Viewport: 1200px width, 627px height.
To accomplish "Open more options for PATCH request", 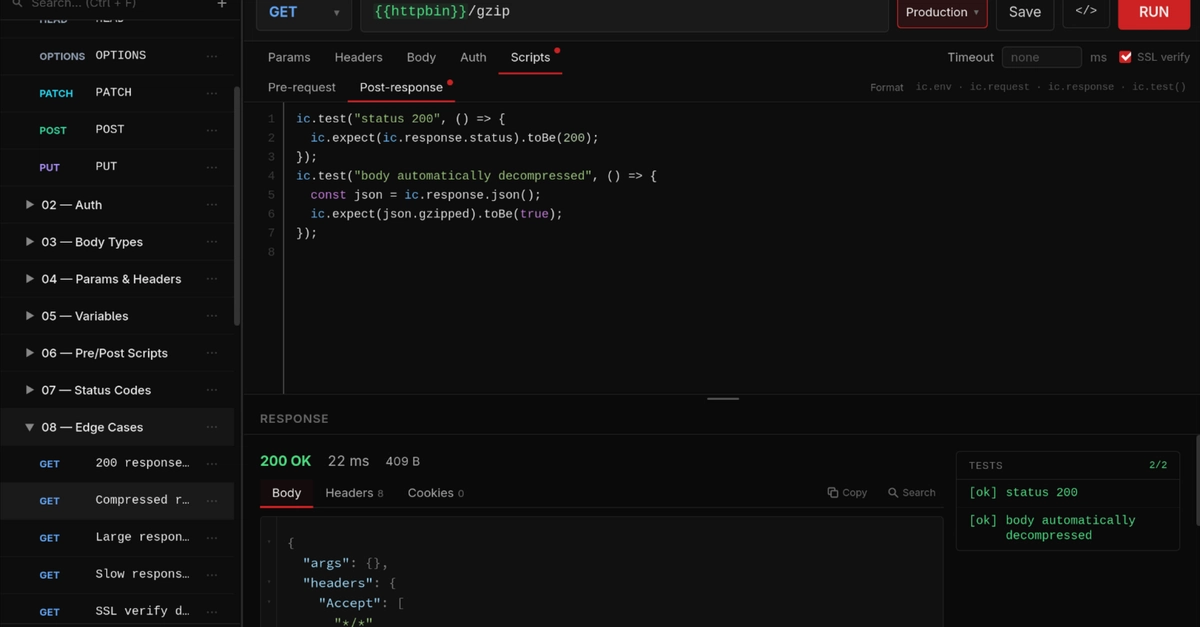I will point(212,93).
